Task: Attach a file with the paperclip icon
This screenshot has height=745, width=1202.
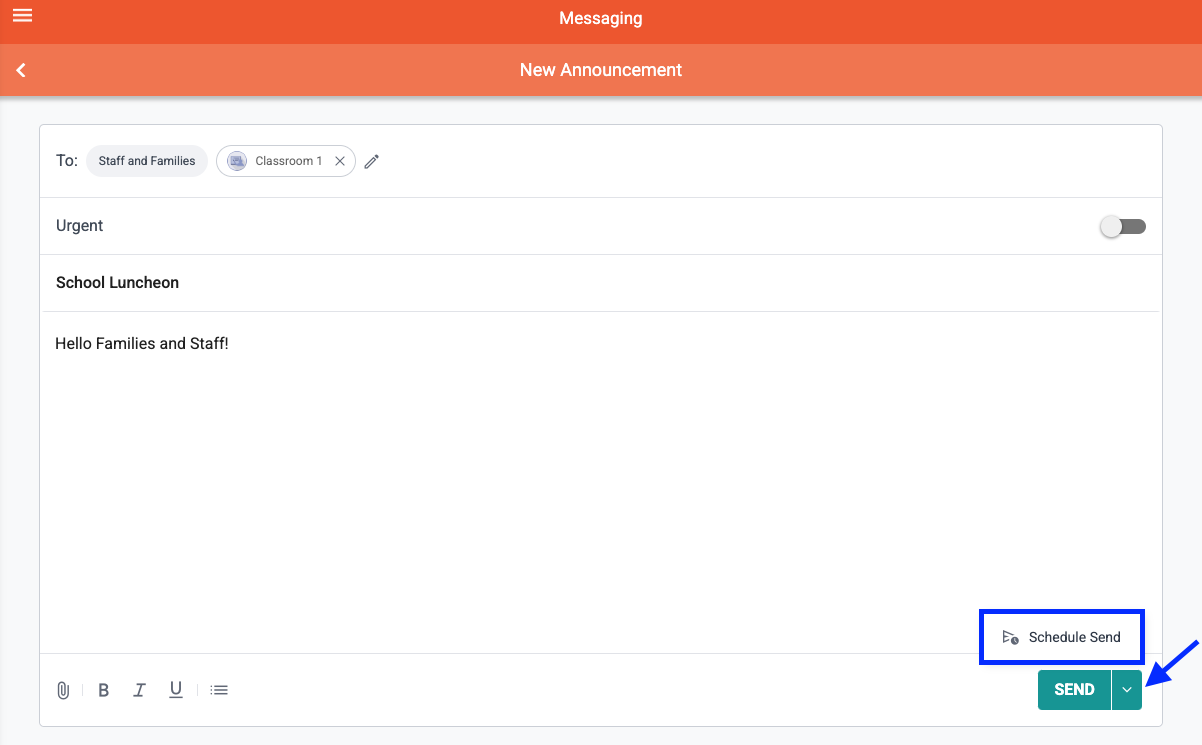Action: coord(63,690)
